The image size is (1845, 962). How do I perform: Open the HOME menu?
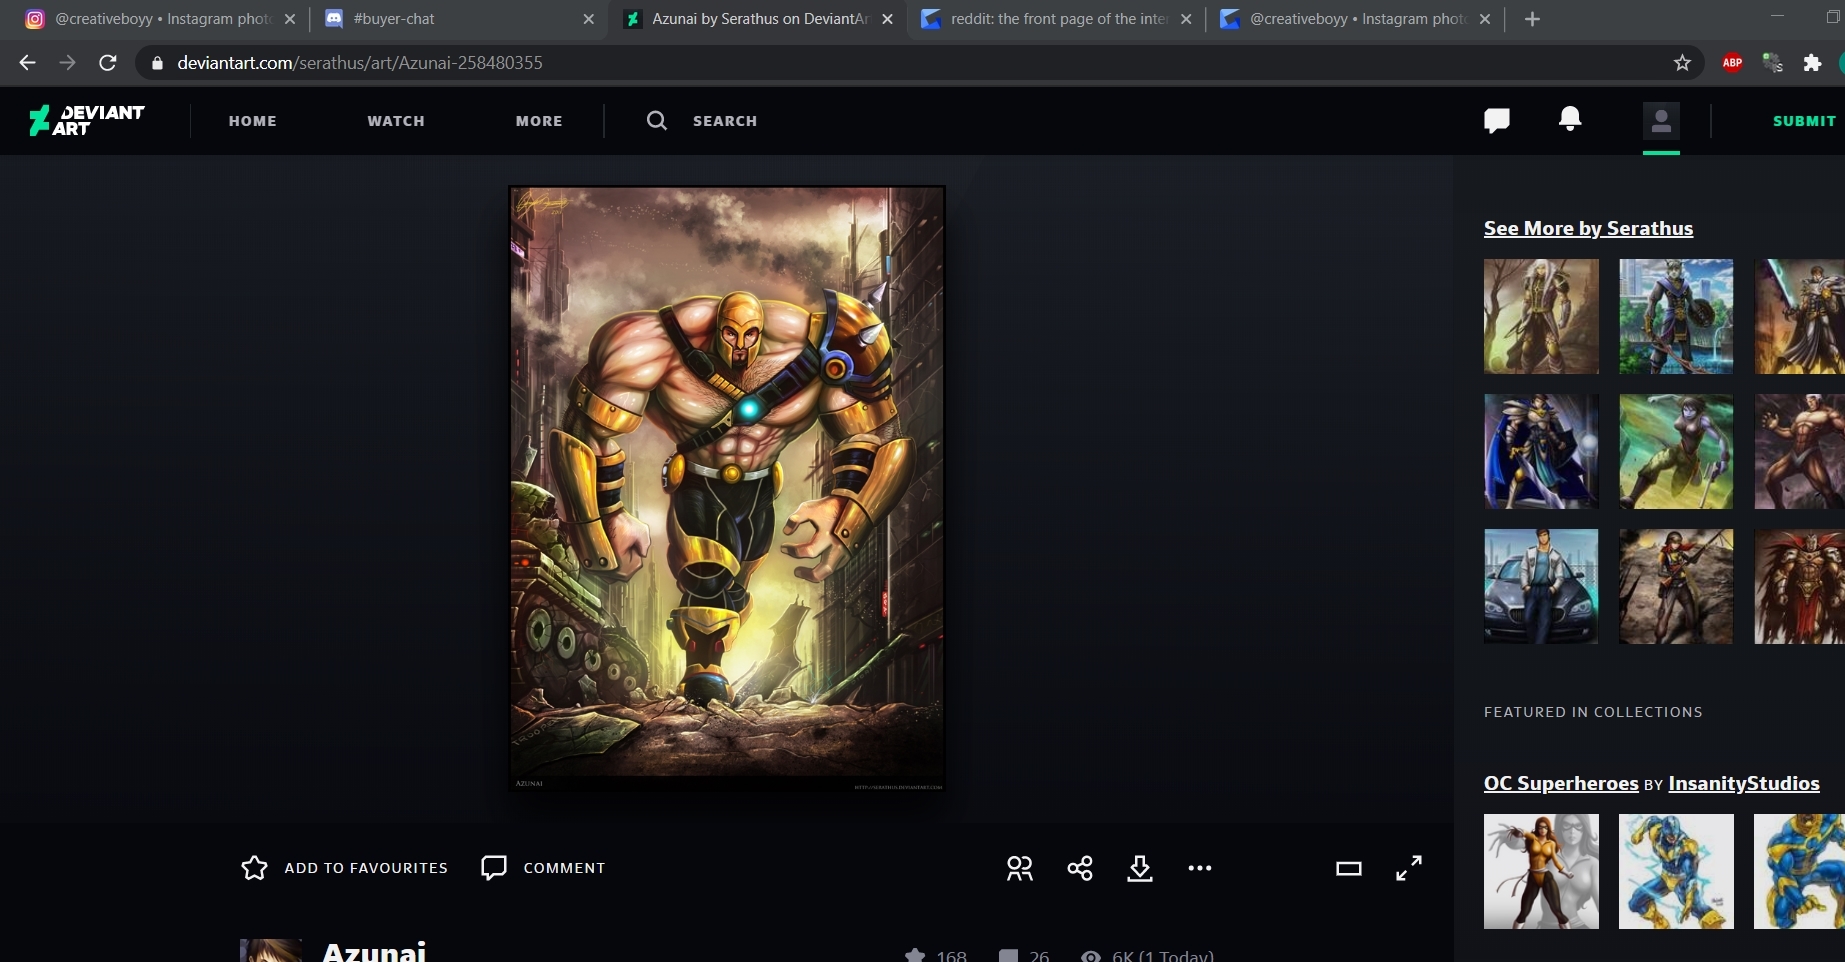point(252,121)
